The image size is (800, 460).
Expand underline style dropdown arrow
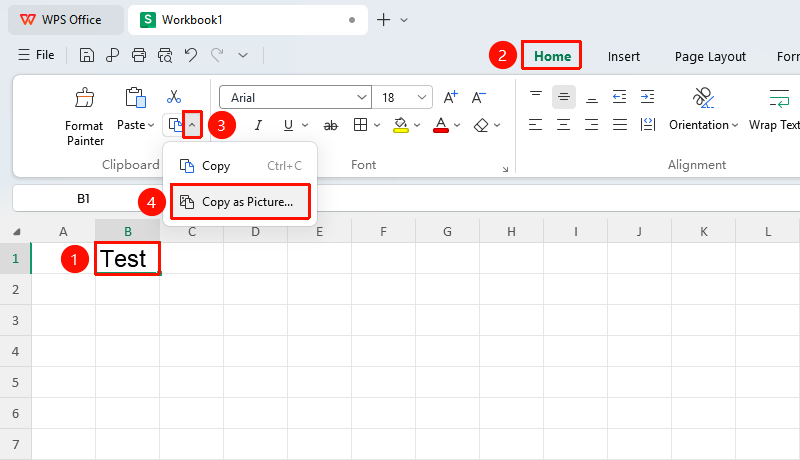pyautogui.click(x=305, y=125)
